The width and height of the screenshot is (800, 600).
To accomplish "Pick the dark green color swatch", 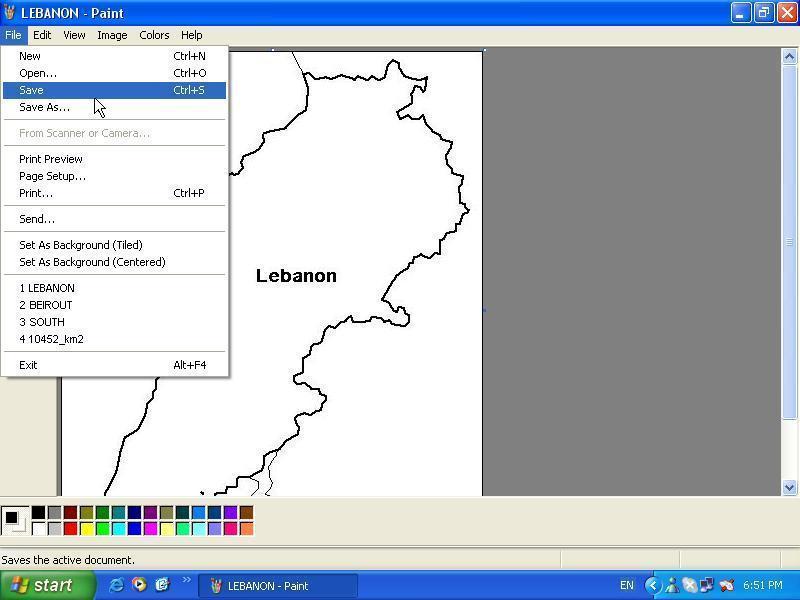I will click(103, 512).
